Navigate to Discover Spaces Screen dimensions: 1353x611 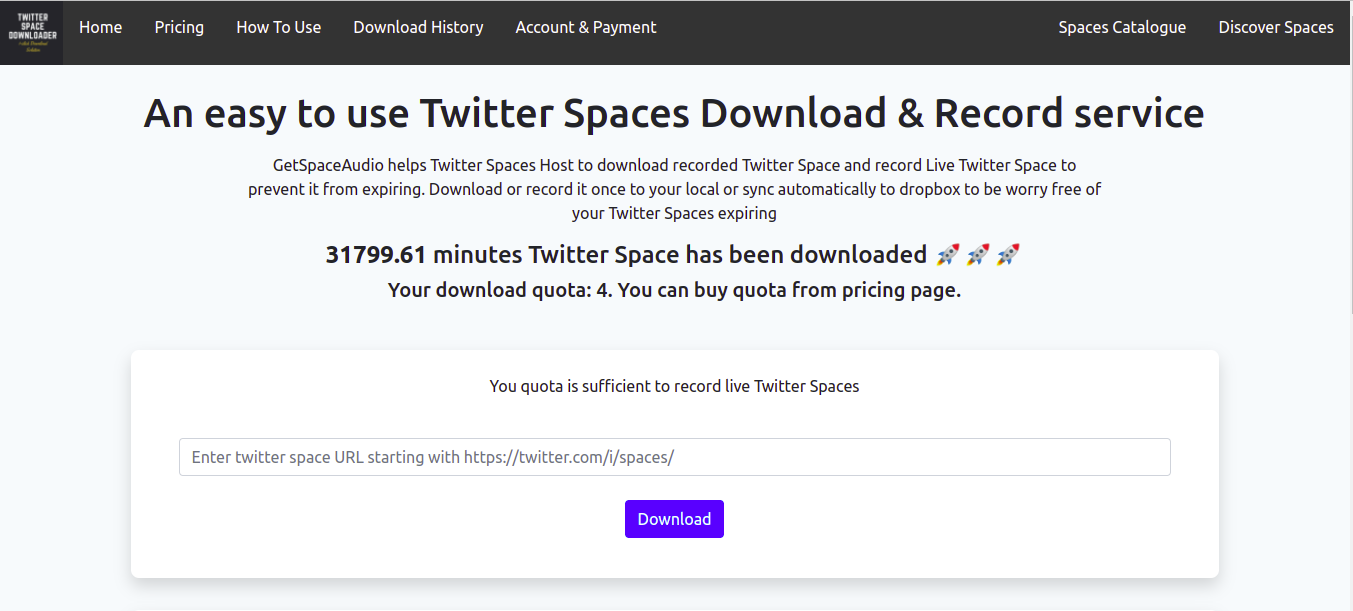[1276, 28]
